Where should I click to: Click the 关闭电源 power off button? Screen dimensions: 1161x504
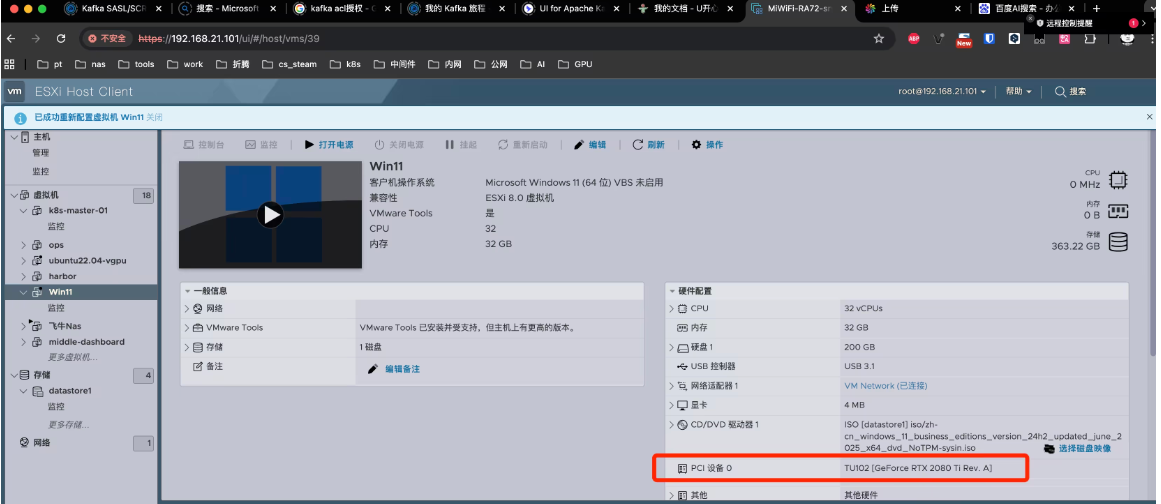coord(399,144)
